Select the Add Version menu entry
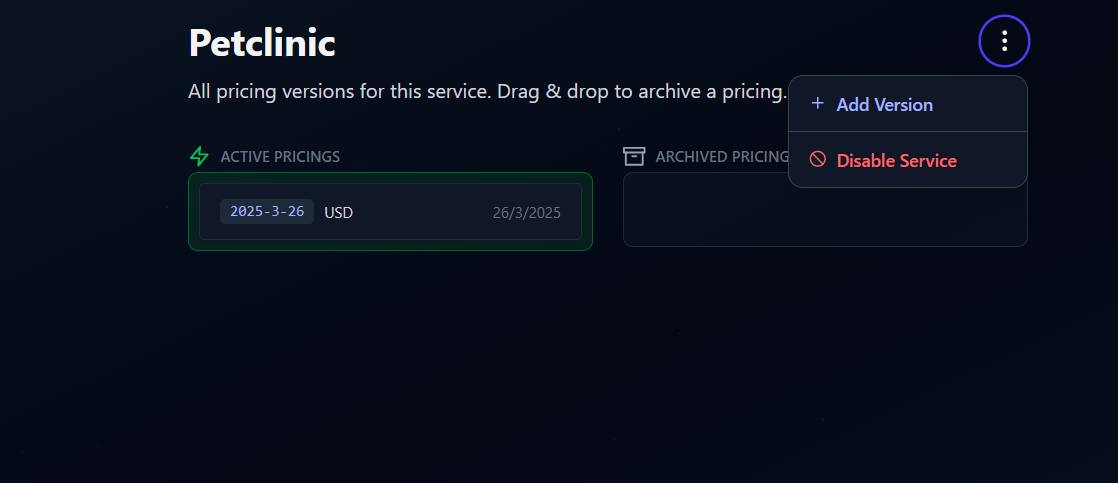This screenshot has height=483, width=1118. coord(884,105)
